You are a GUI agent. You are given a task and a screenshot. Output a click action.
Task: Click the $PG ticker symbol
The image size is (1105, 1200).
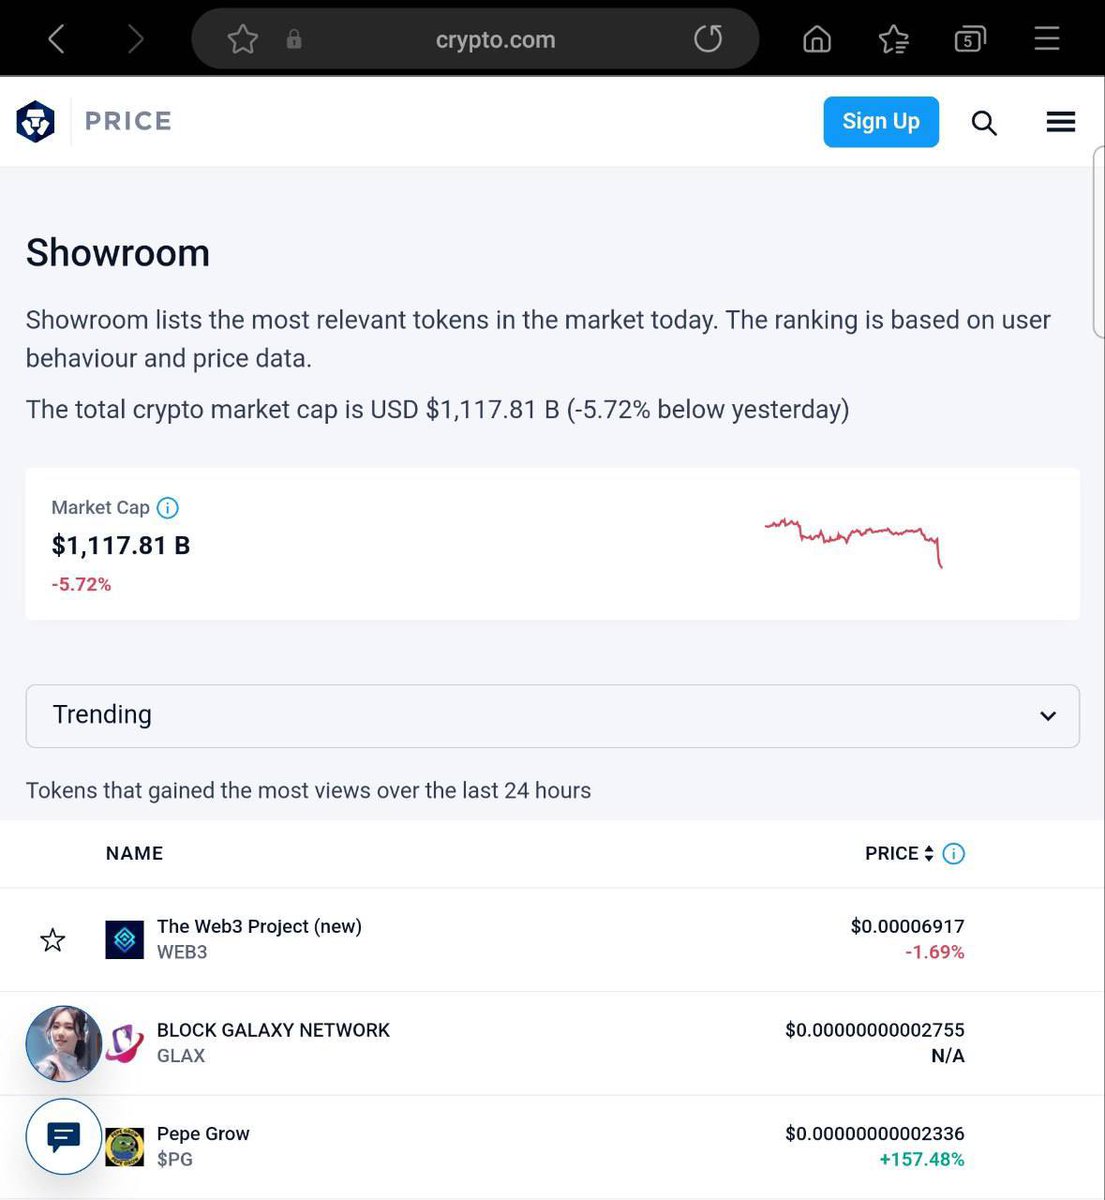[175, 1160]
